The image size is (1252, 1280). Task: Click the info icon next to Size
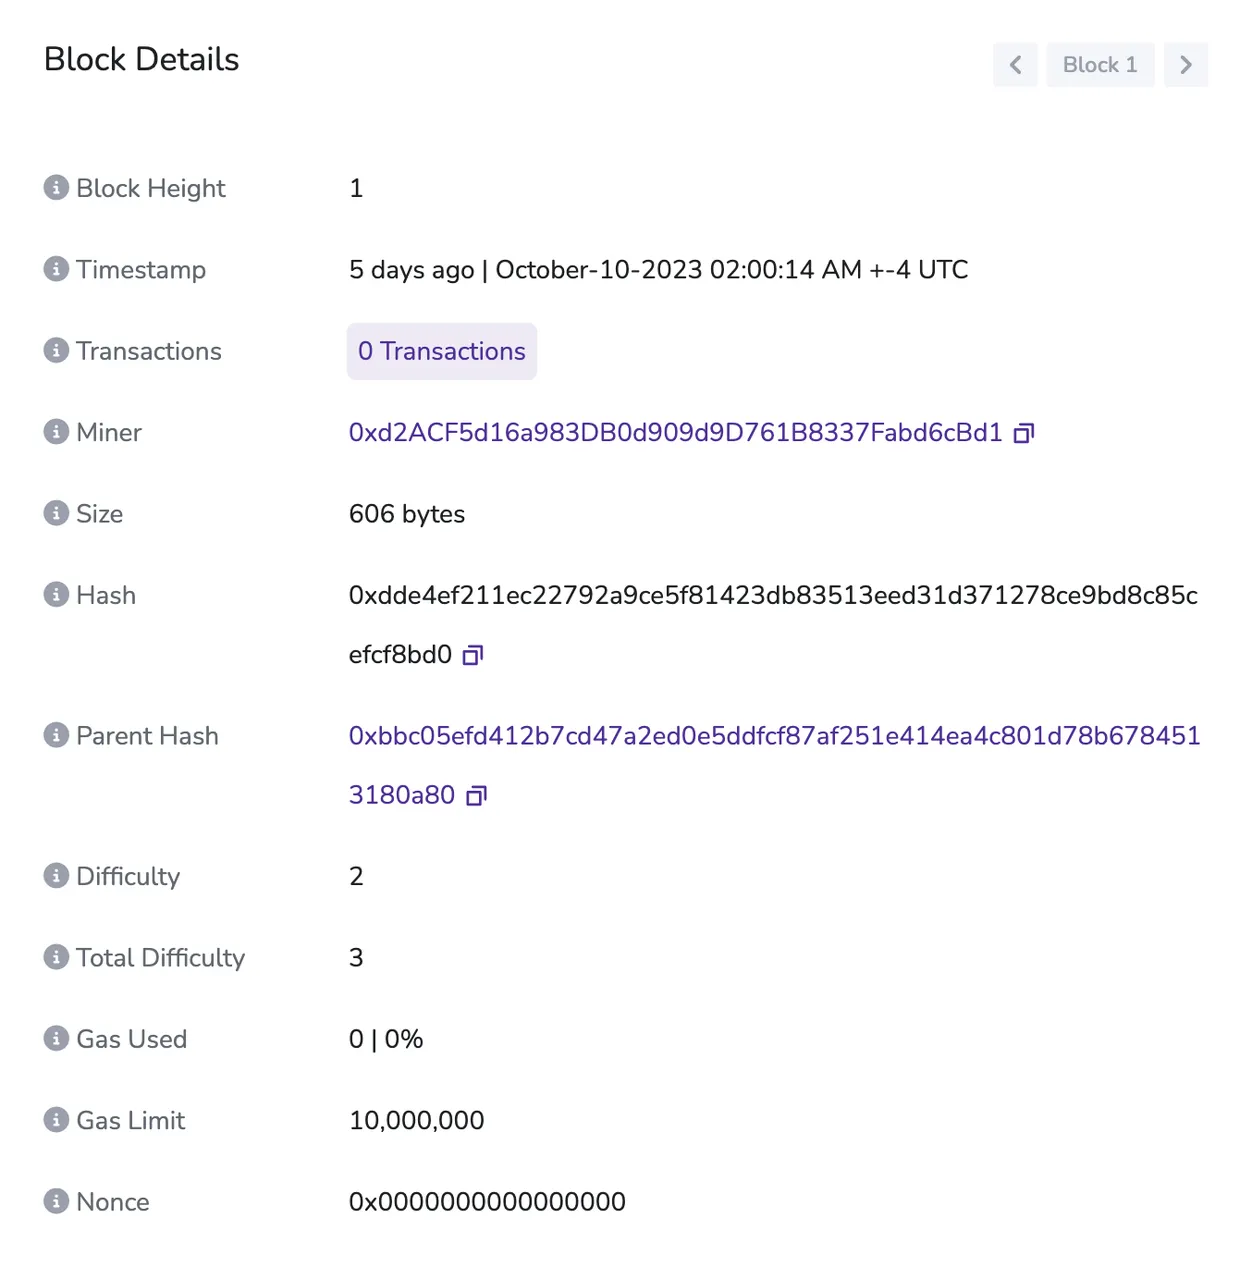click(56, 513)
